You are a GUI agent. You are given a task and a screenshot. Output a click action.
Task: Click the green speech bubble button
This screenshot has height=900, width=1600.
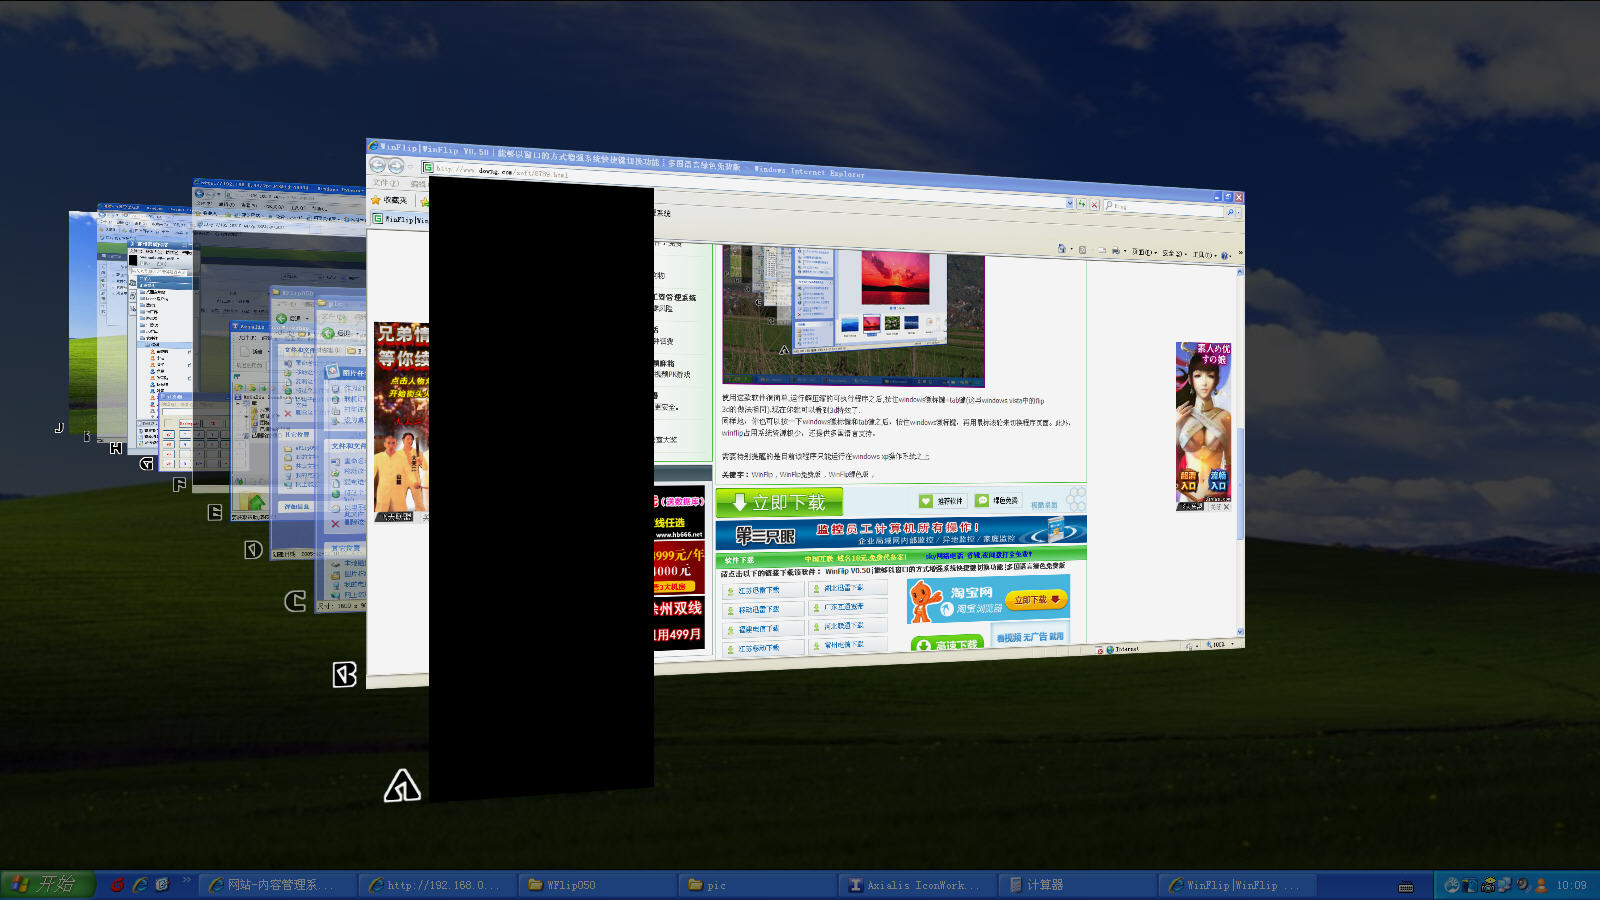(997, 500)
